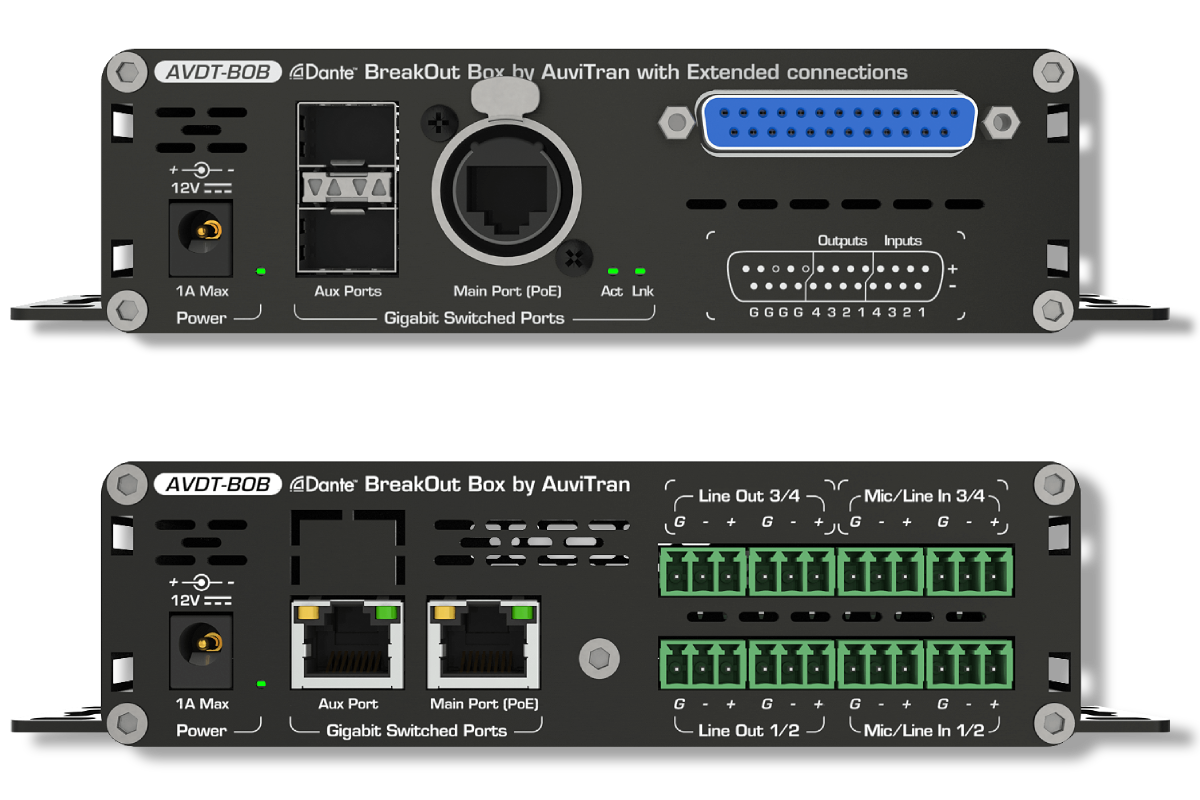Click the "Power" label on lower unit
Screen dimensions: 1200x800
(201, 731)
